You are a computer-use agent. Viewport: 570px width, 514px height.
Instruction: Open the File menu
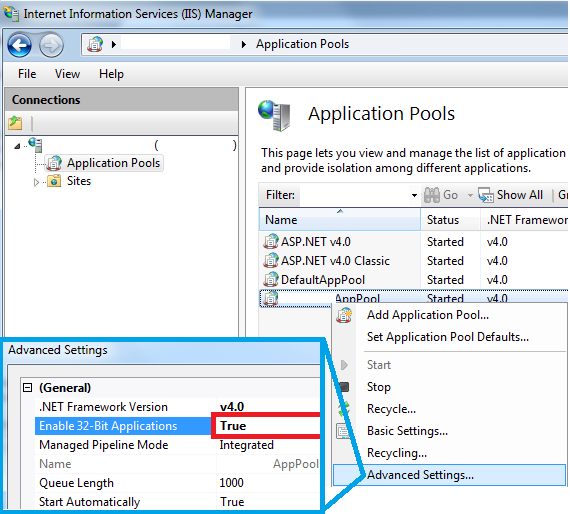(27, 74)
